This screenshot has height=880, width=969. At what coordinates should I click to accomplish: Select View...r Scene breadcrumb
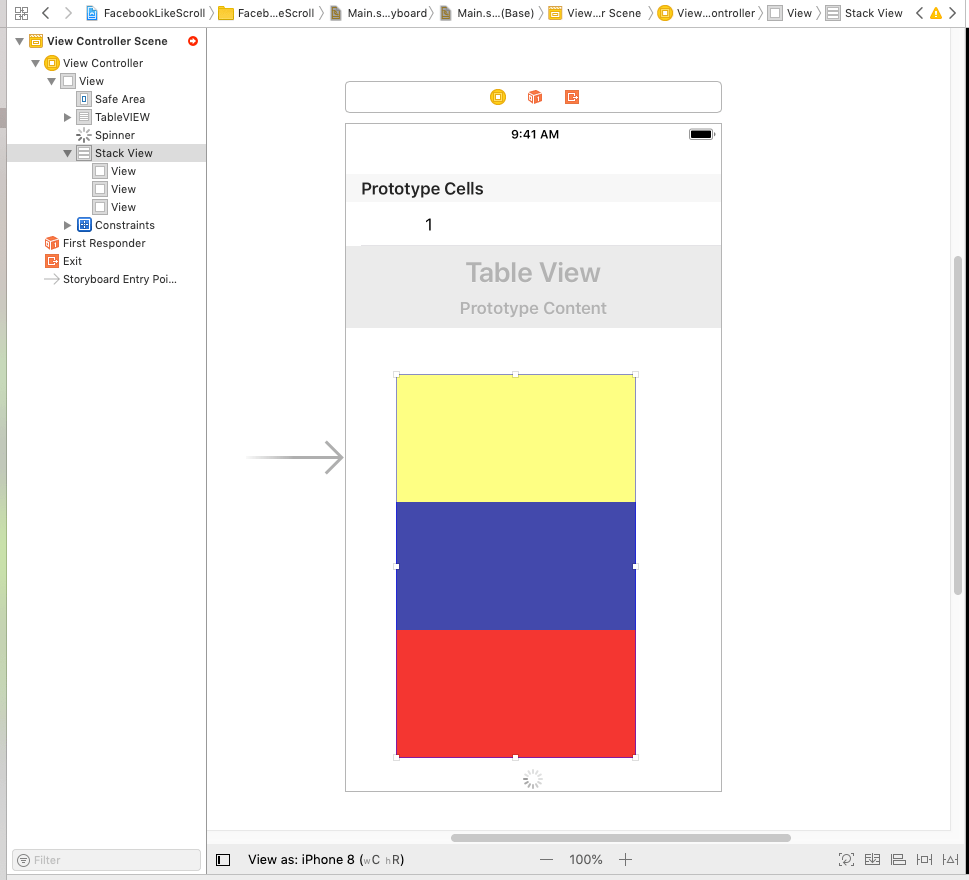(x=595, y=13)
